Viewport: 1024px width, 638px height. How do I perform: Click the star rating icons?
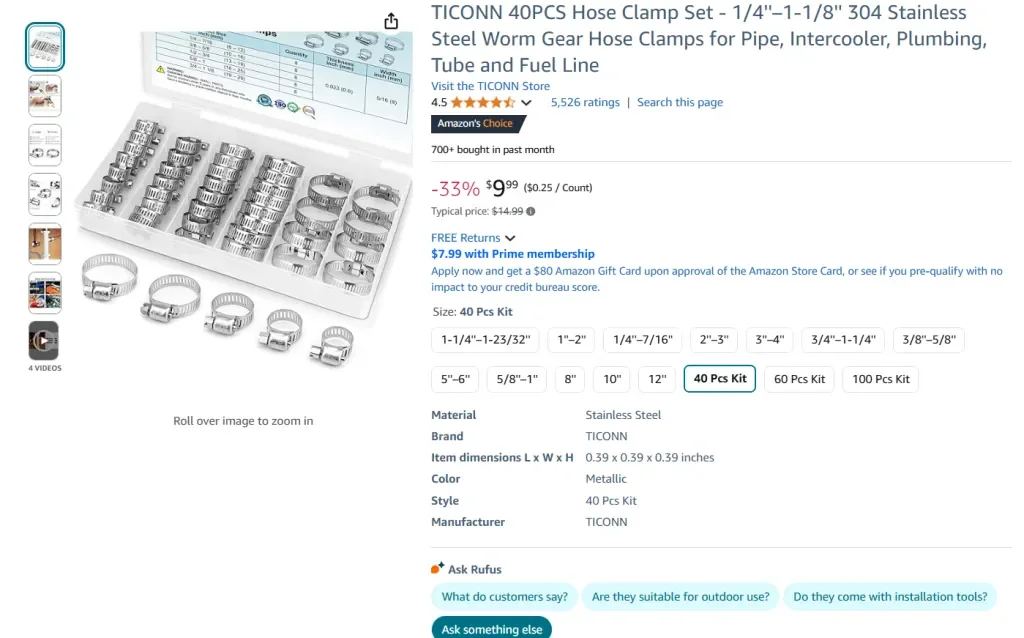pyautogui.click(x=483, y=102)
